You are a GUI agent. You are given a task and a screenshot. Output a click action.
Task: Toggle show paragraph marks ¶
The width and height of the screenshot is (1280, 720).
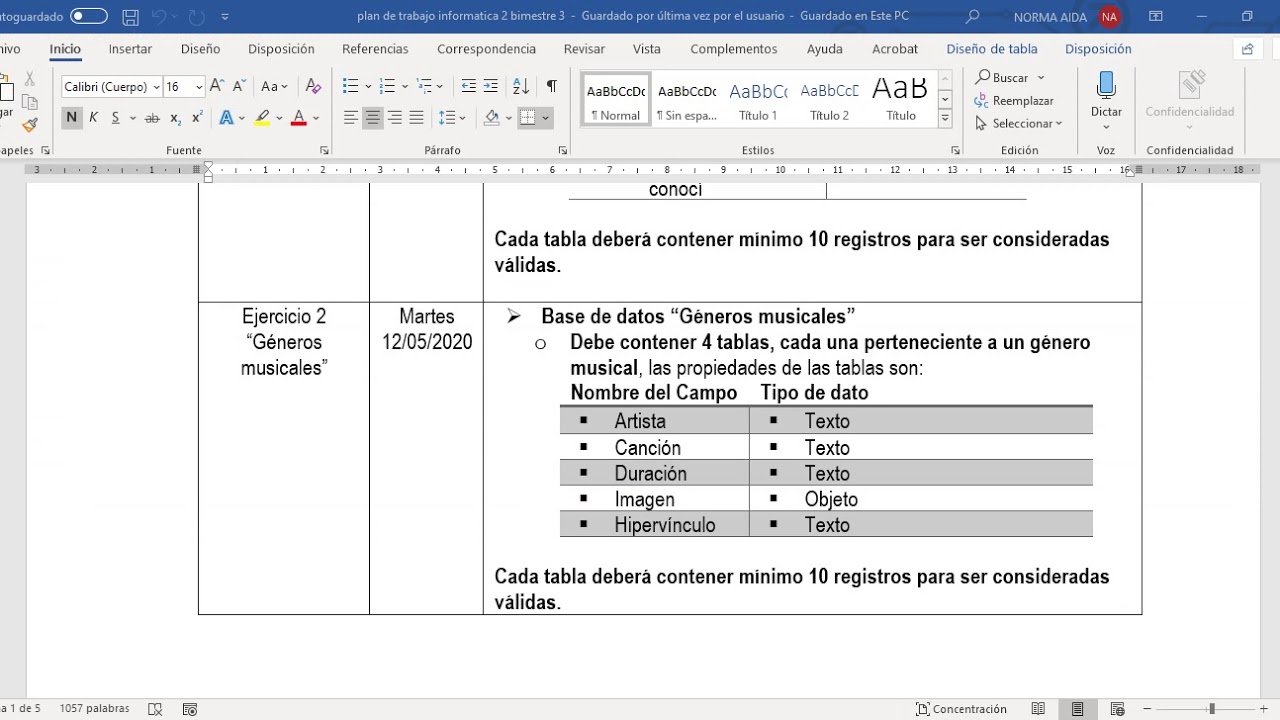551,87
